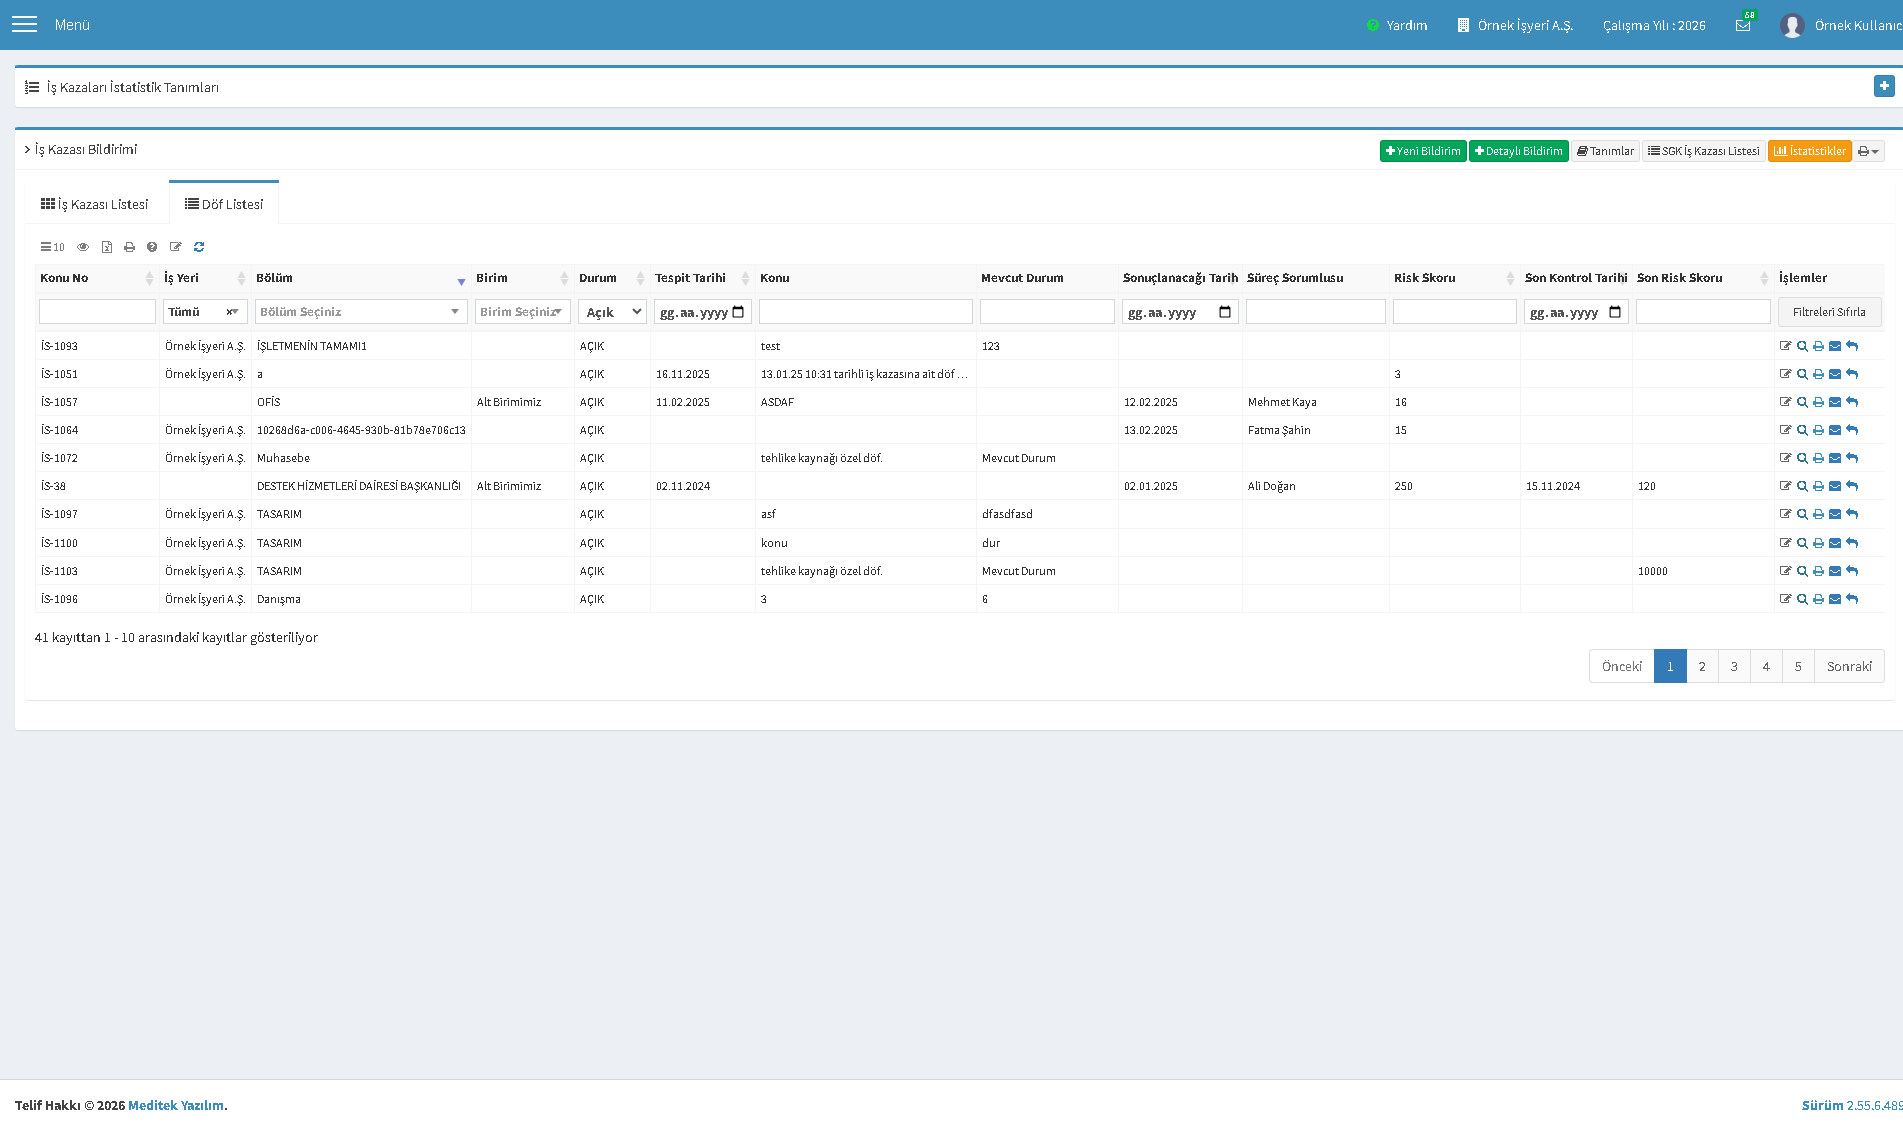The image size is (1903, 1130).
Task: Click the toolbar edit pencil icon
Action: [x=176, y=247]
